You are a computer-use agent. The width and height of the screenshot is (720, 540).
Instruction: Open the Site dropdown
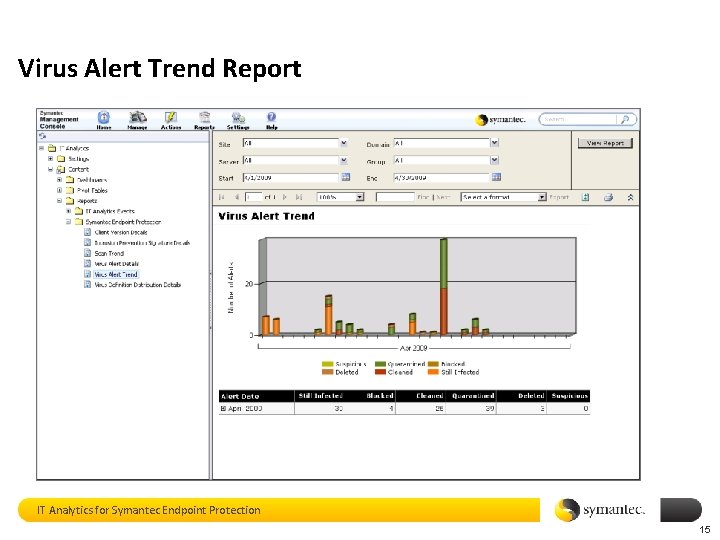coord(343,143)
